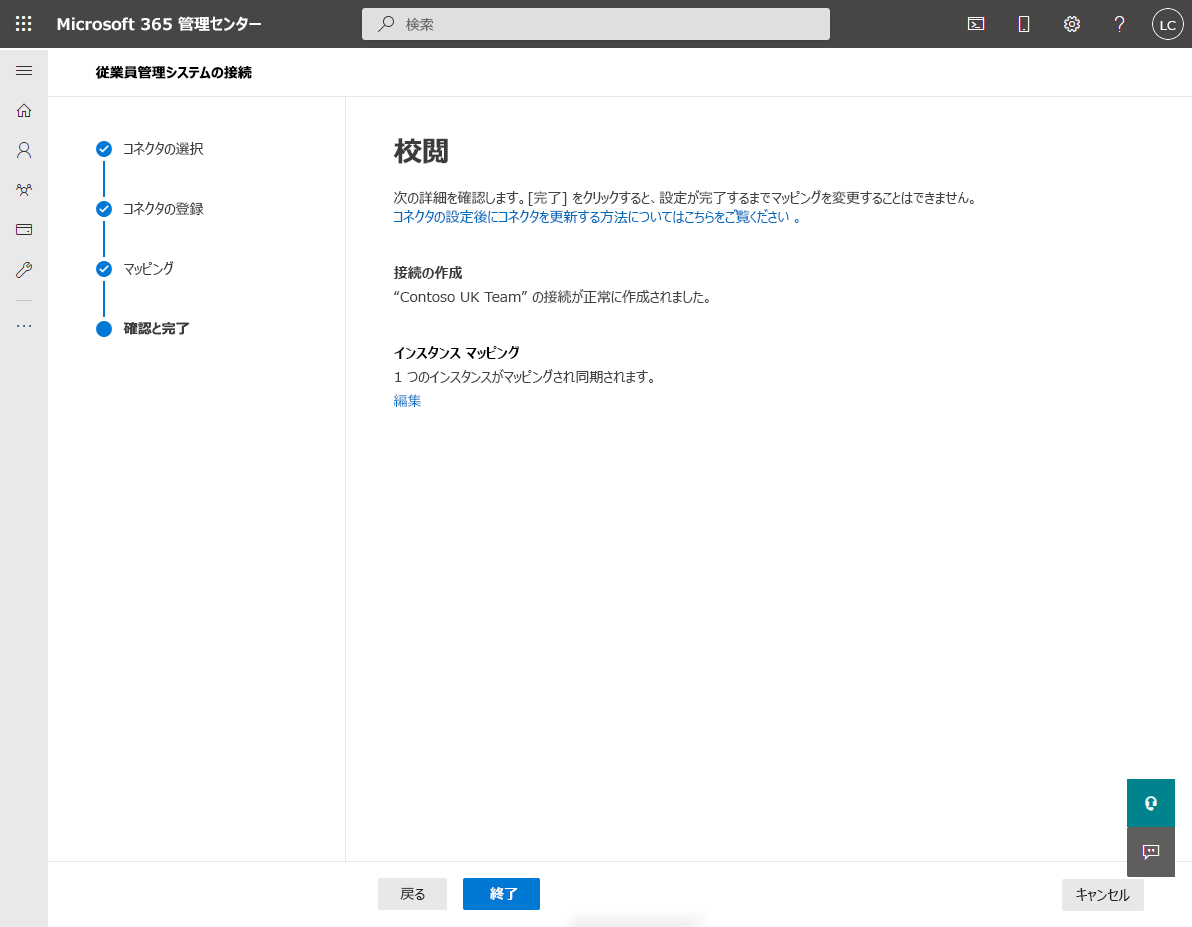The width and height of the screenshot is (1192, 927).
Task: Open the teal help and support headset button
Action: (x=1150, y=802)
